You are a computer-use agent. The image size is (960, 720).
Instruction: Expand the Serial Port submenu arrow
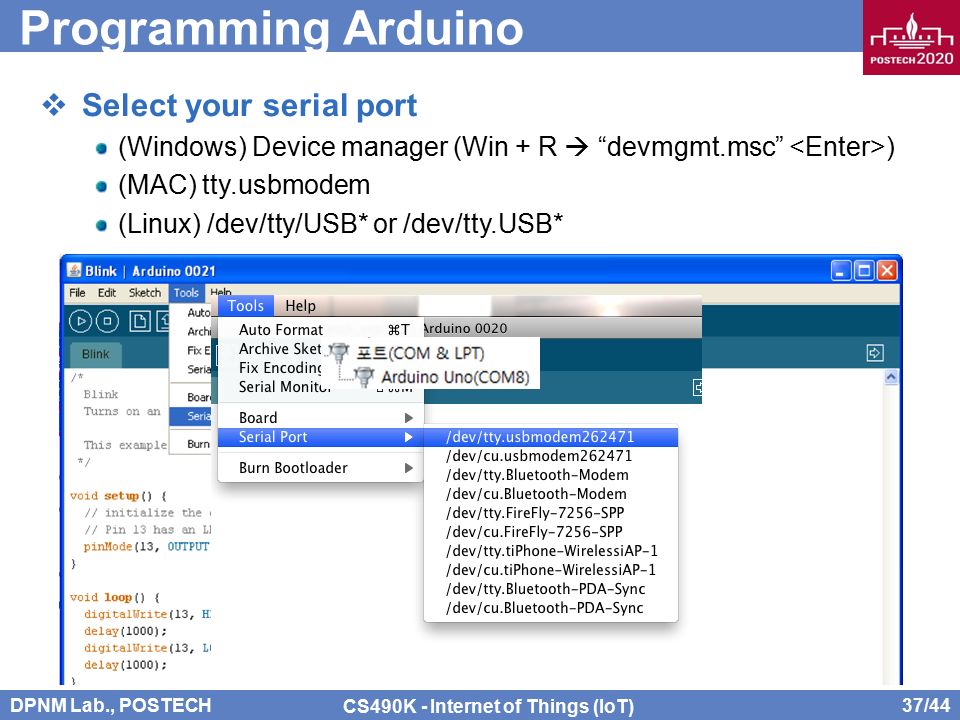click(408, 437)
